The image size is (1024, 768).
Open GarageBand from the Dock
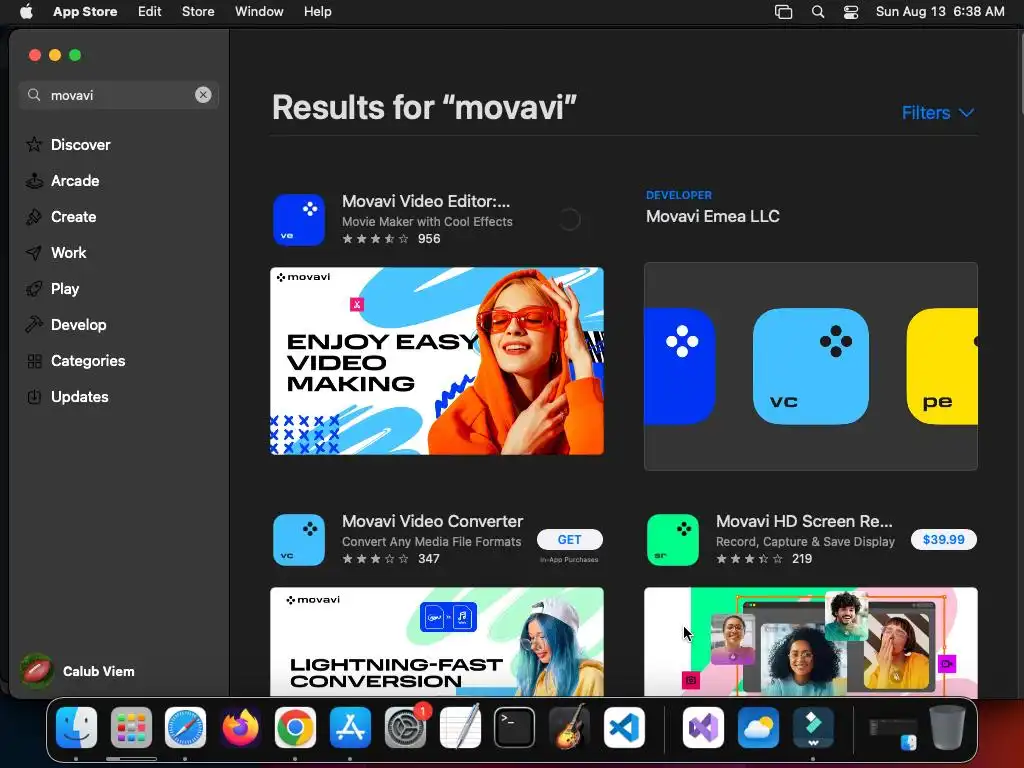click(569, 727)
